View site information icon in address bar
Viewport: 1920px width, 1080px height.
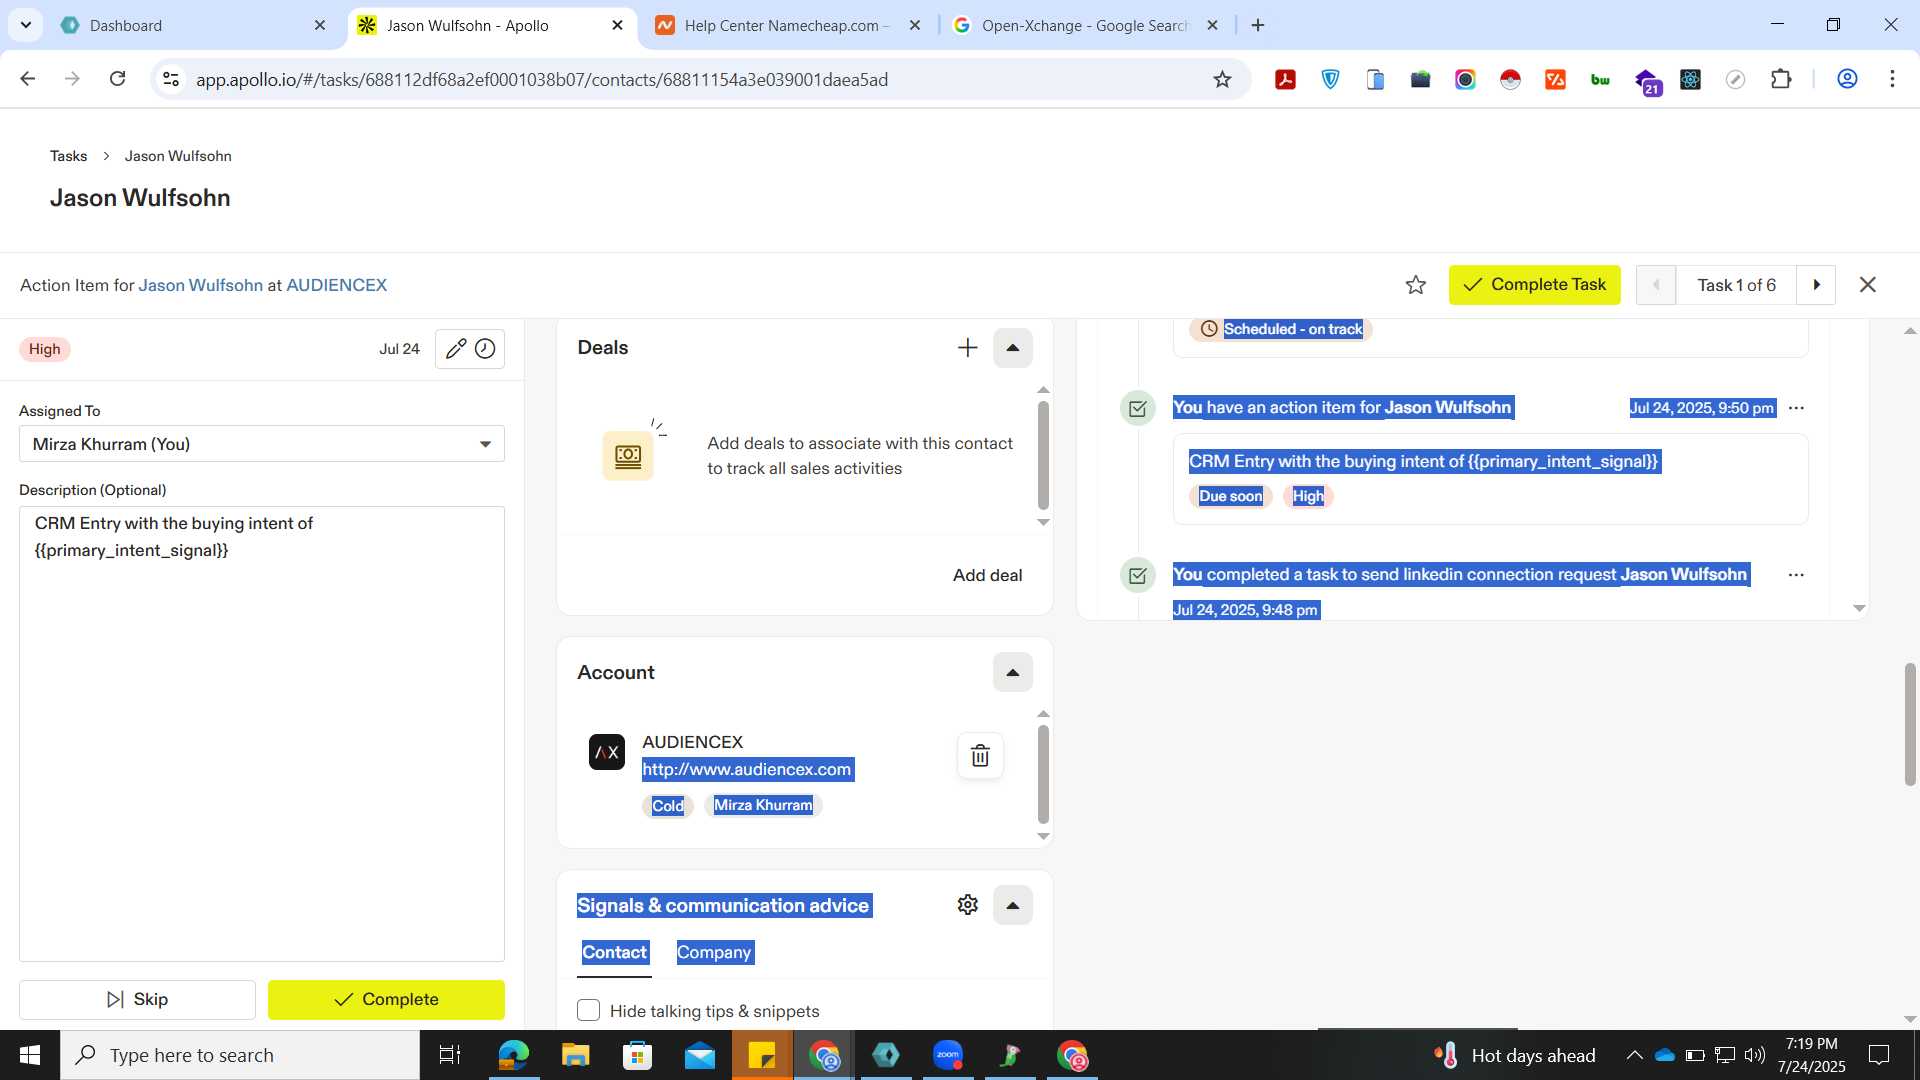[171, 80]
